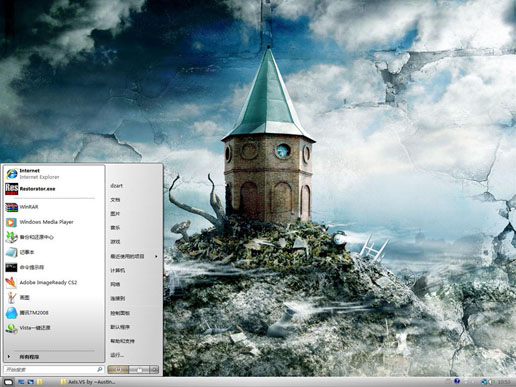The width and height of the screenshot is (516, 387).
Task: Expand the recently used items submenu
Action: point(134,256)
